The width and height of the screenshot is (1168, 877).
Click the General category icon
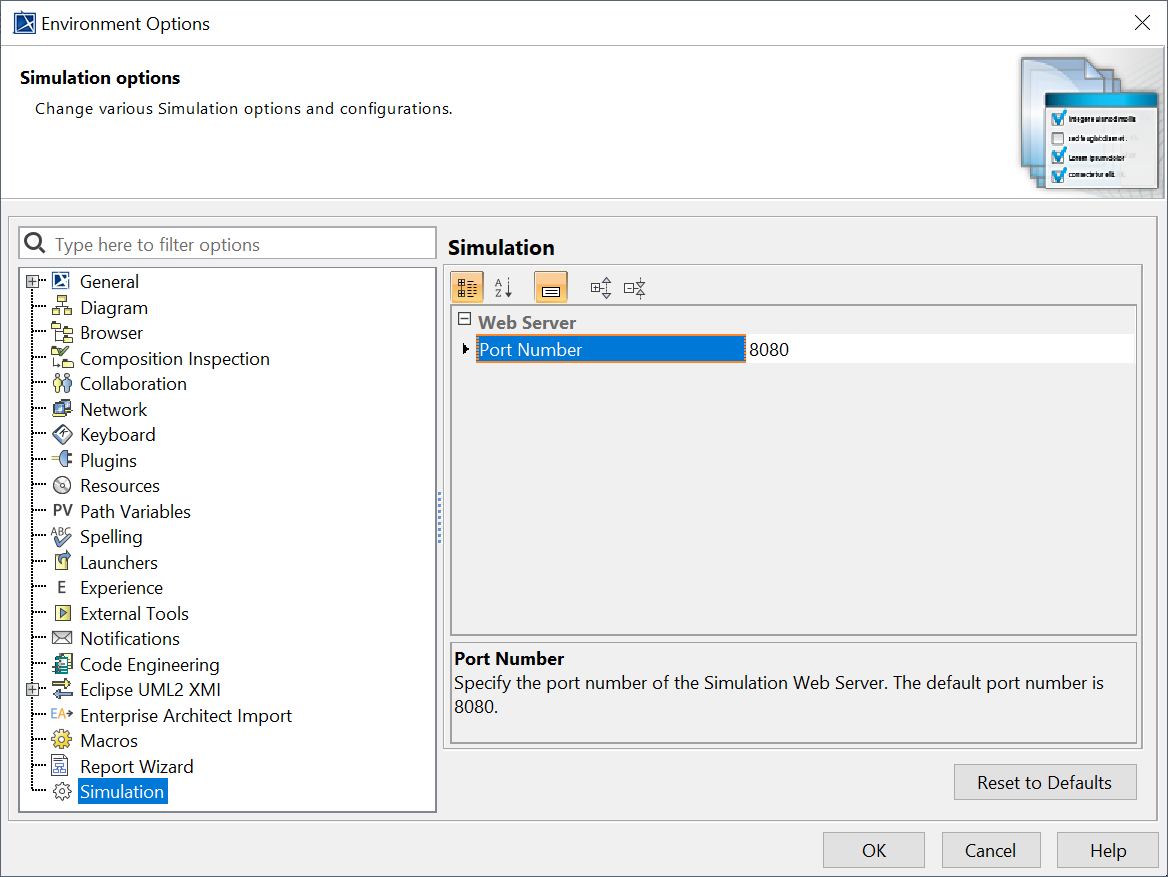click(62, 282)
